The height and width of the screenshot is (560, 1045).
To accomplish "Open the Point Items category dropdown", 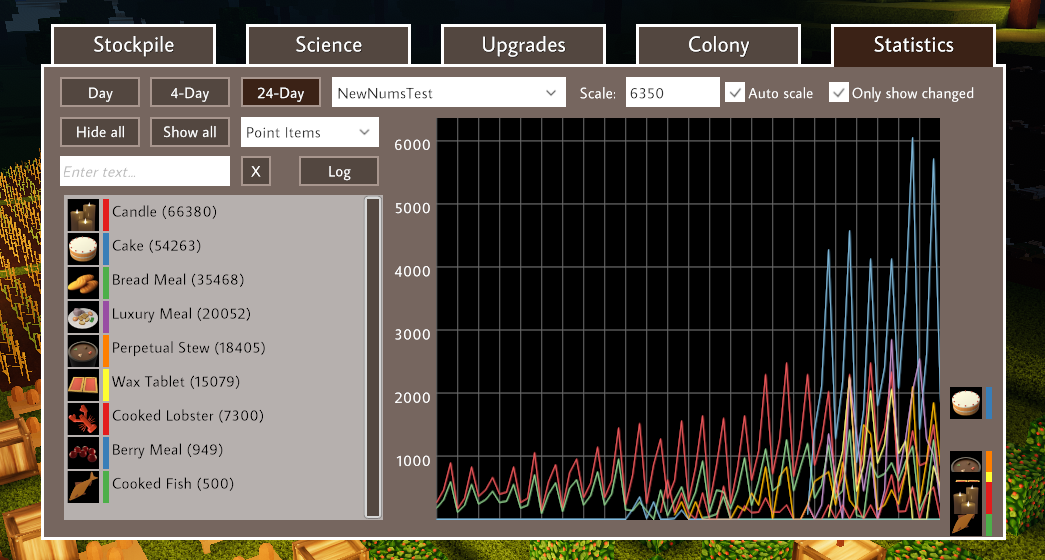I will point(310,132).
